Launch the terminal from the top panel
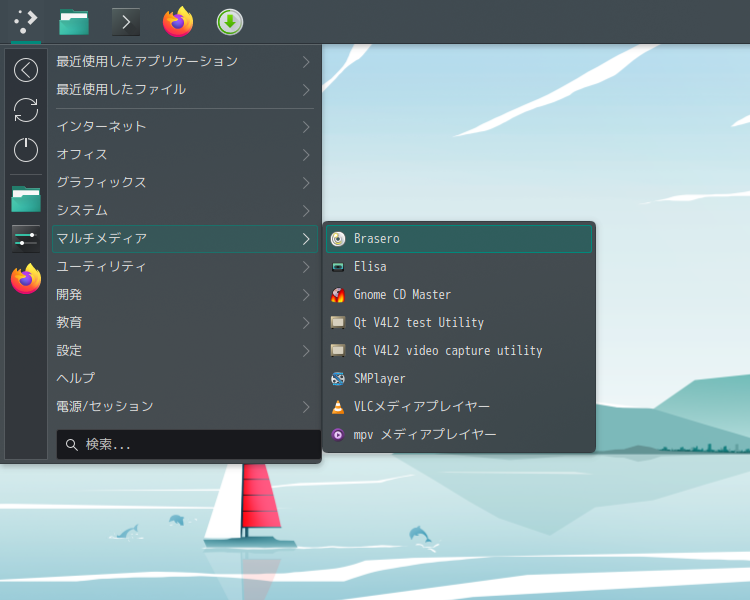Viewport: 750px width, 600px height. point(126,22)
